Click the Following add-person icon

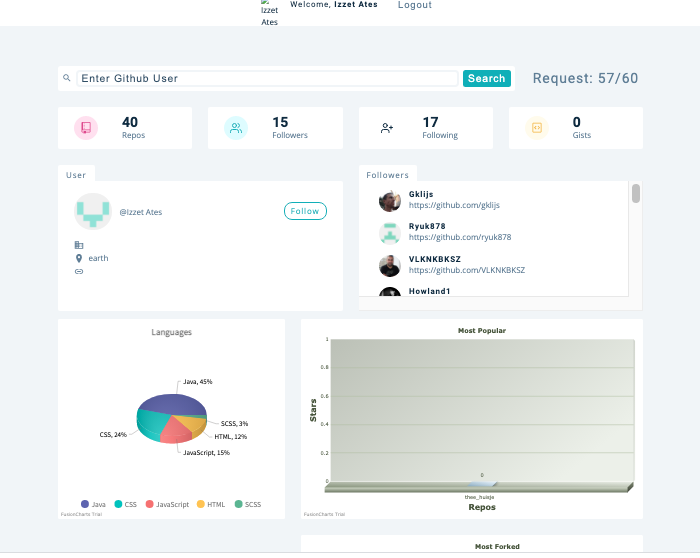pos(387,128)
